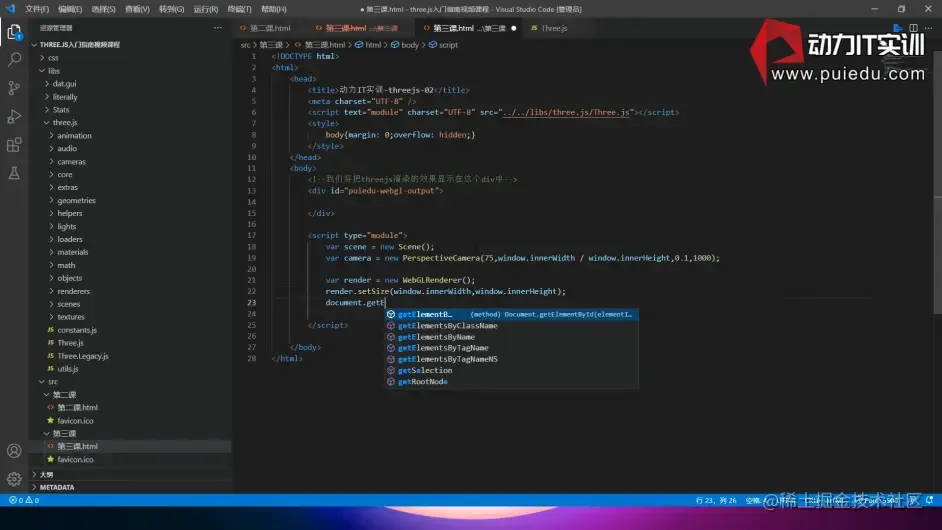942x530 pixels.
Task: Open the Testing flask icon
Action: [x=14, y=173]
